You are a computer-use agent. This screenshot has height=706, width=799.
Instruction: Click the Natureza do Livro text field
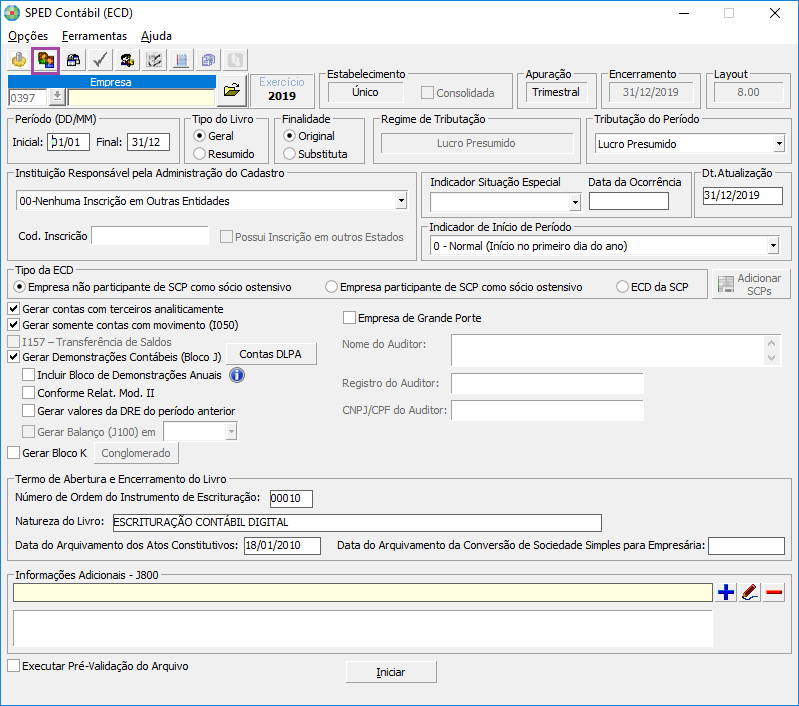pyautogui.click(x=357, y=522)
